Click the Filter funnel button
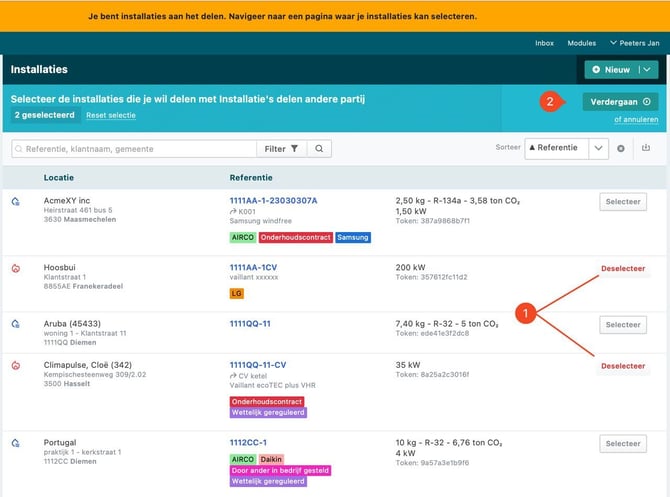 281,149
